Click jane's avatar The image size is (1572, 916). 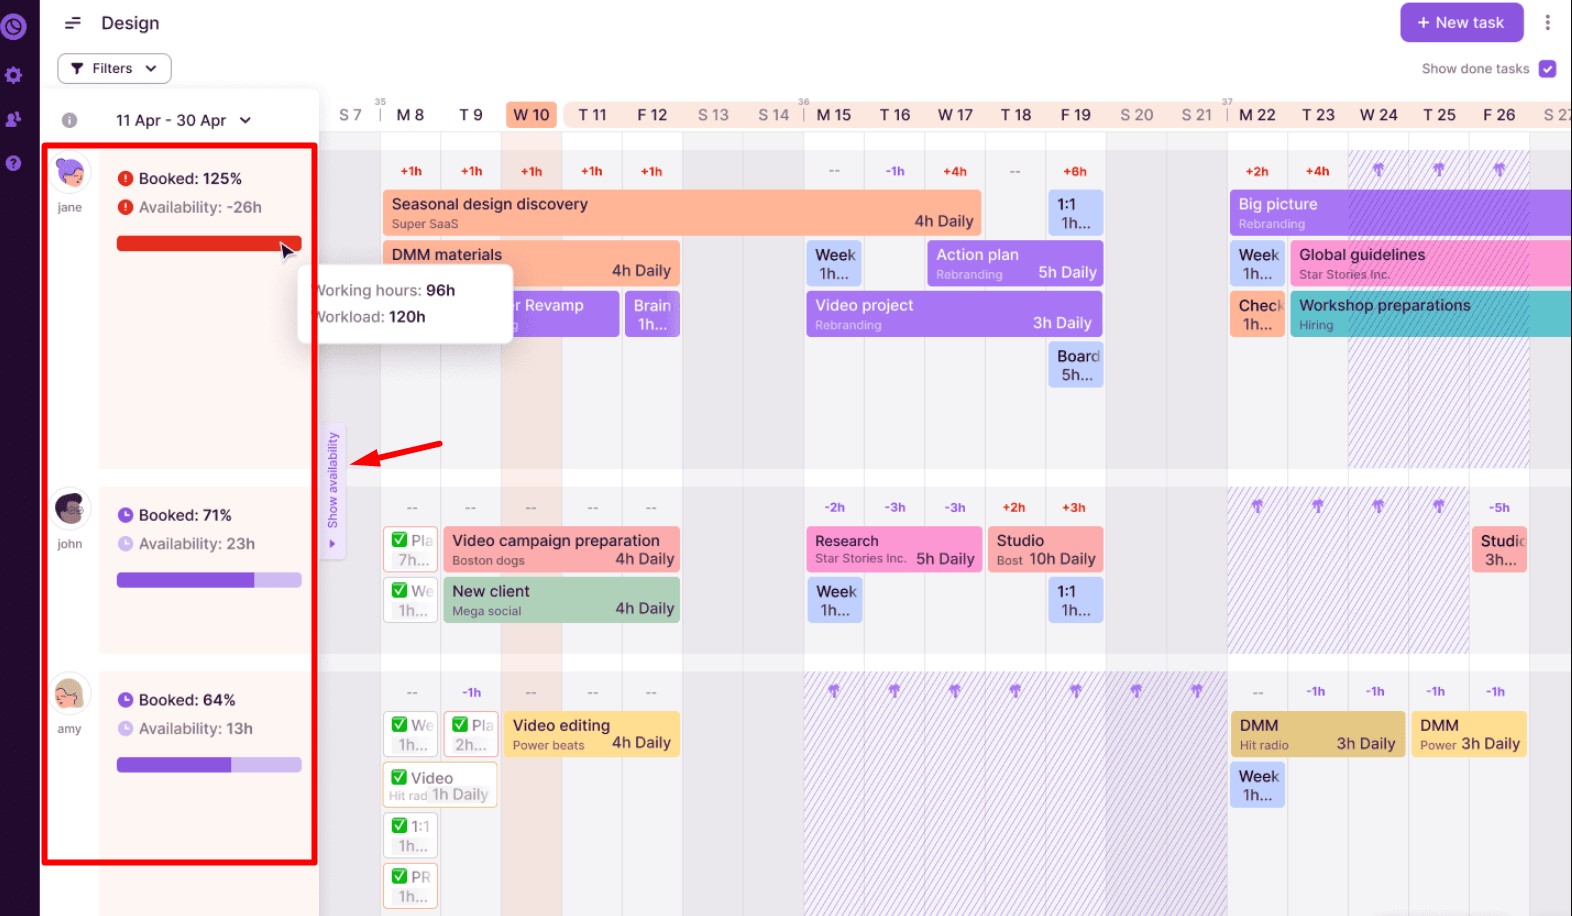point(70,174)
